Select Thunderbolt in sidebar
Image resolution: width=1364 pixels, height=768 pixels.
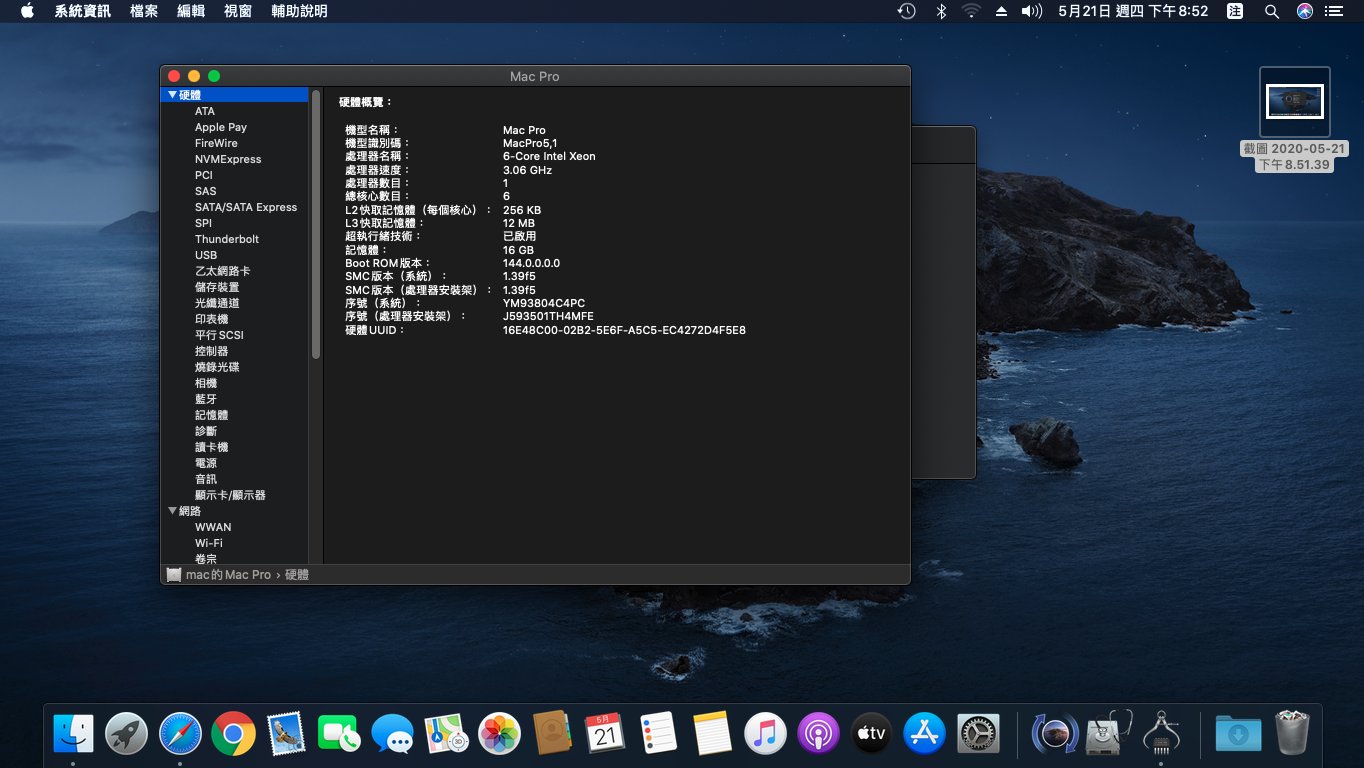click(227, 239)
